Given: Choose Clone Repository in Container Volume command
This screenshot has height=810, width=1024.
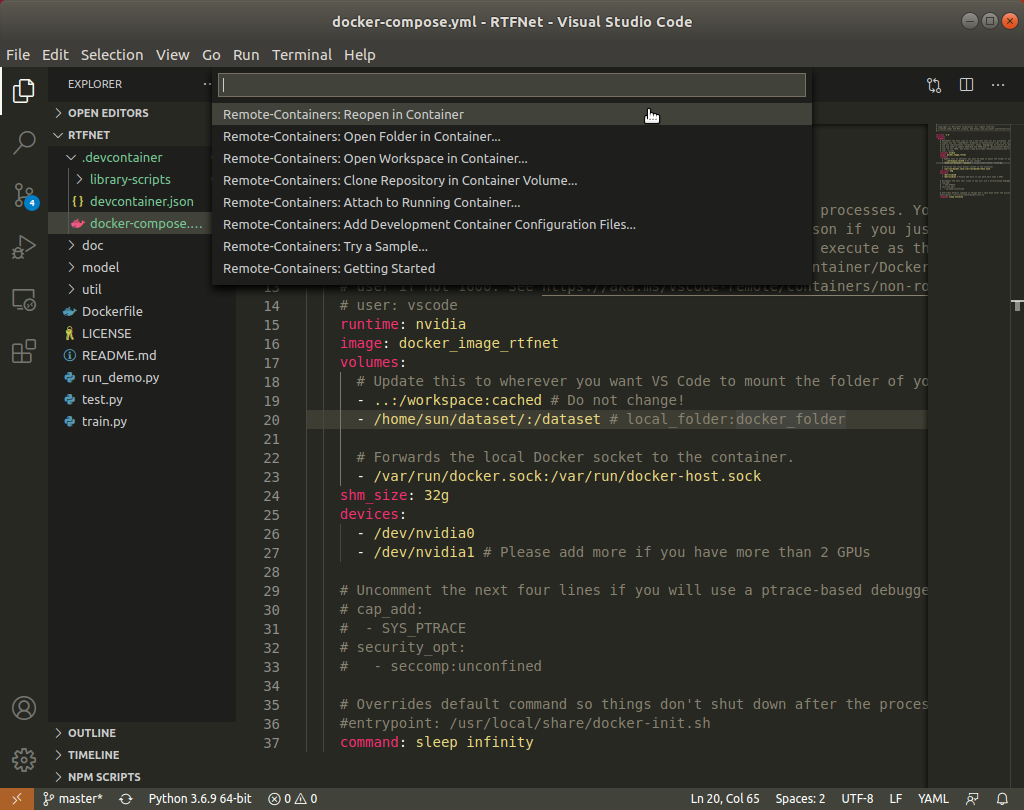Looking at the screenshot, I should pos(512,181).
